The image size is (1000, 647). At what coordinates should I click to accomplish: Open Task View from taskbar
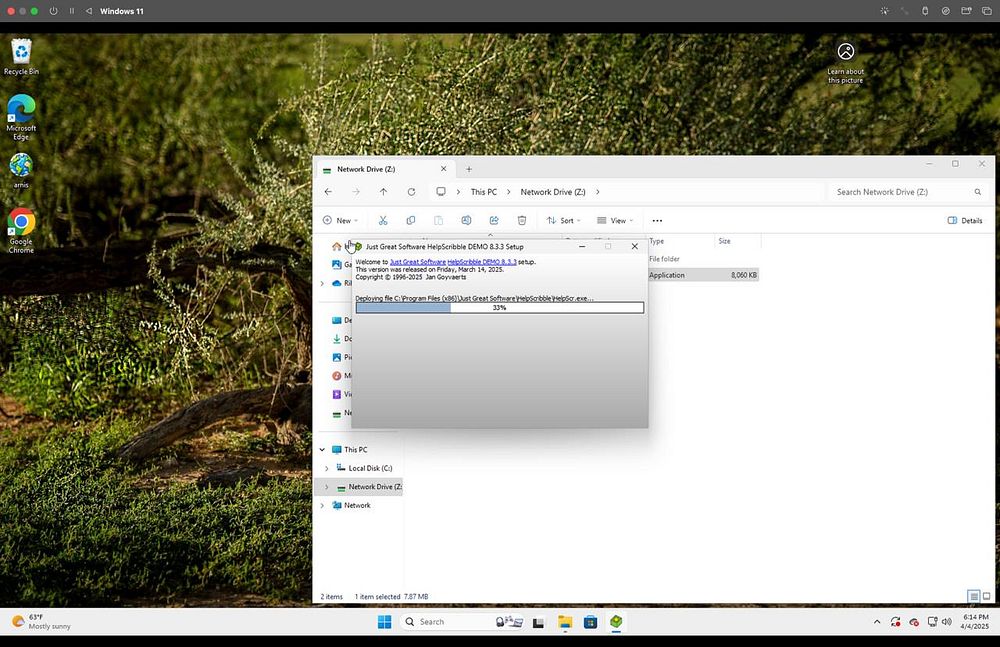point(538,622)
